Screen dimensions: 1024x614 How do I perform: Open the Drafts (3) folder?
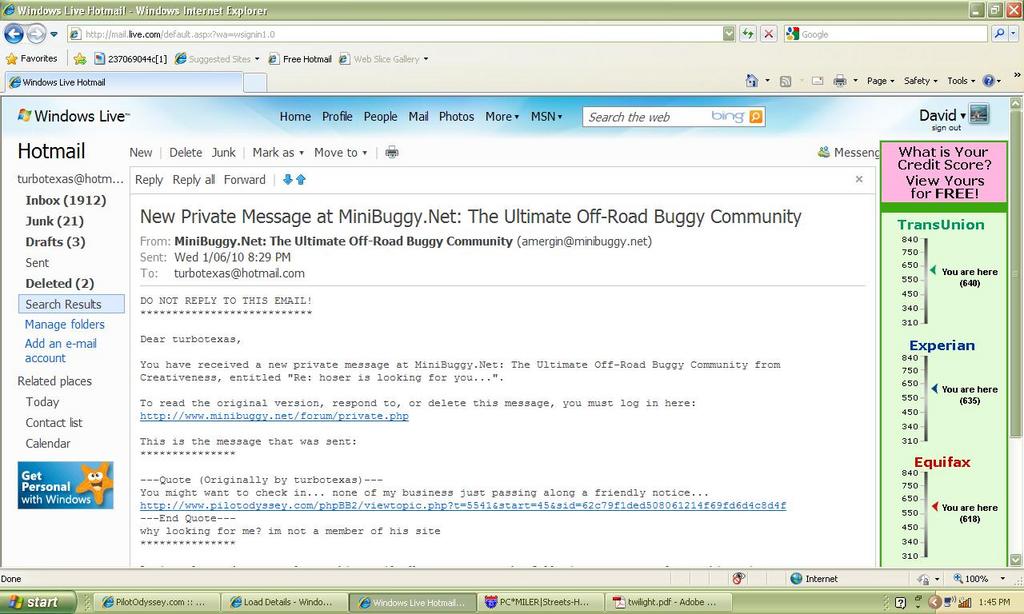tap(55, 242)
